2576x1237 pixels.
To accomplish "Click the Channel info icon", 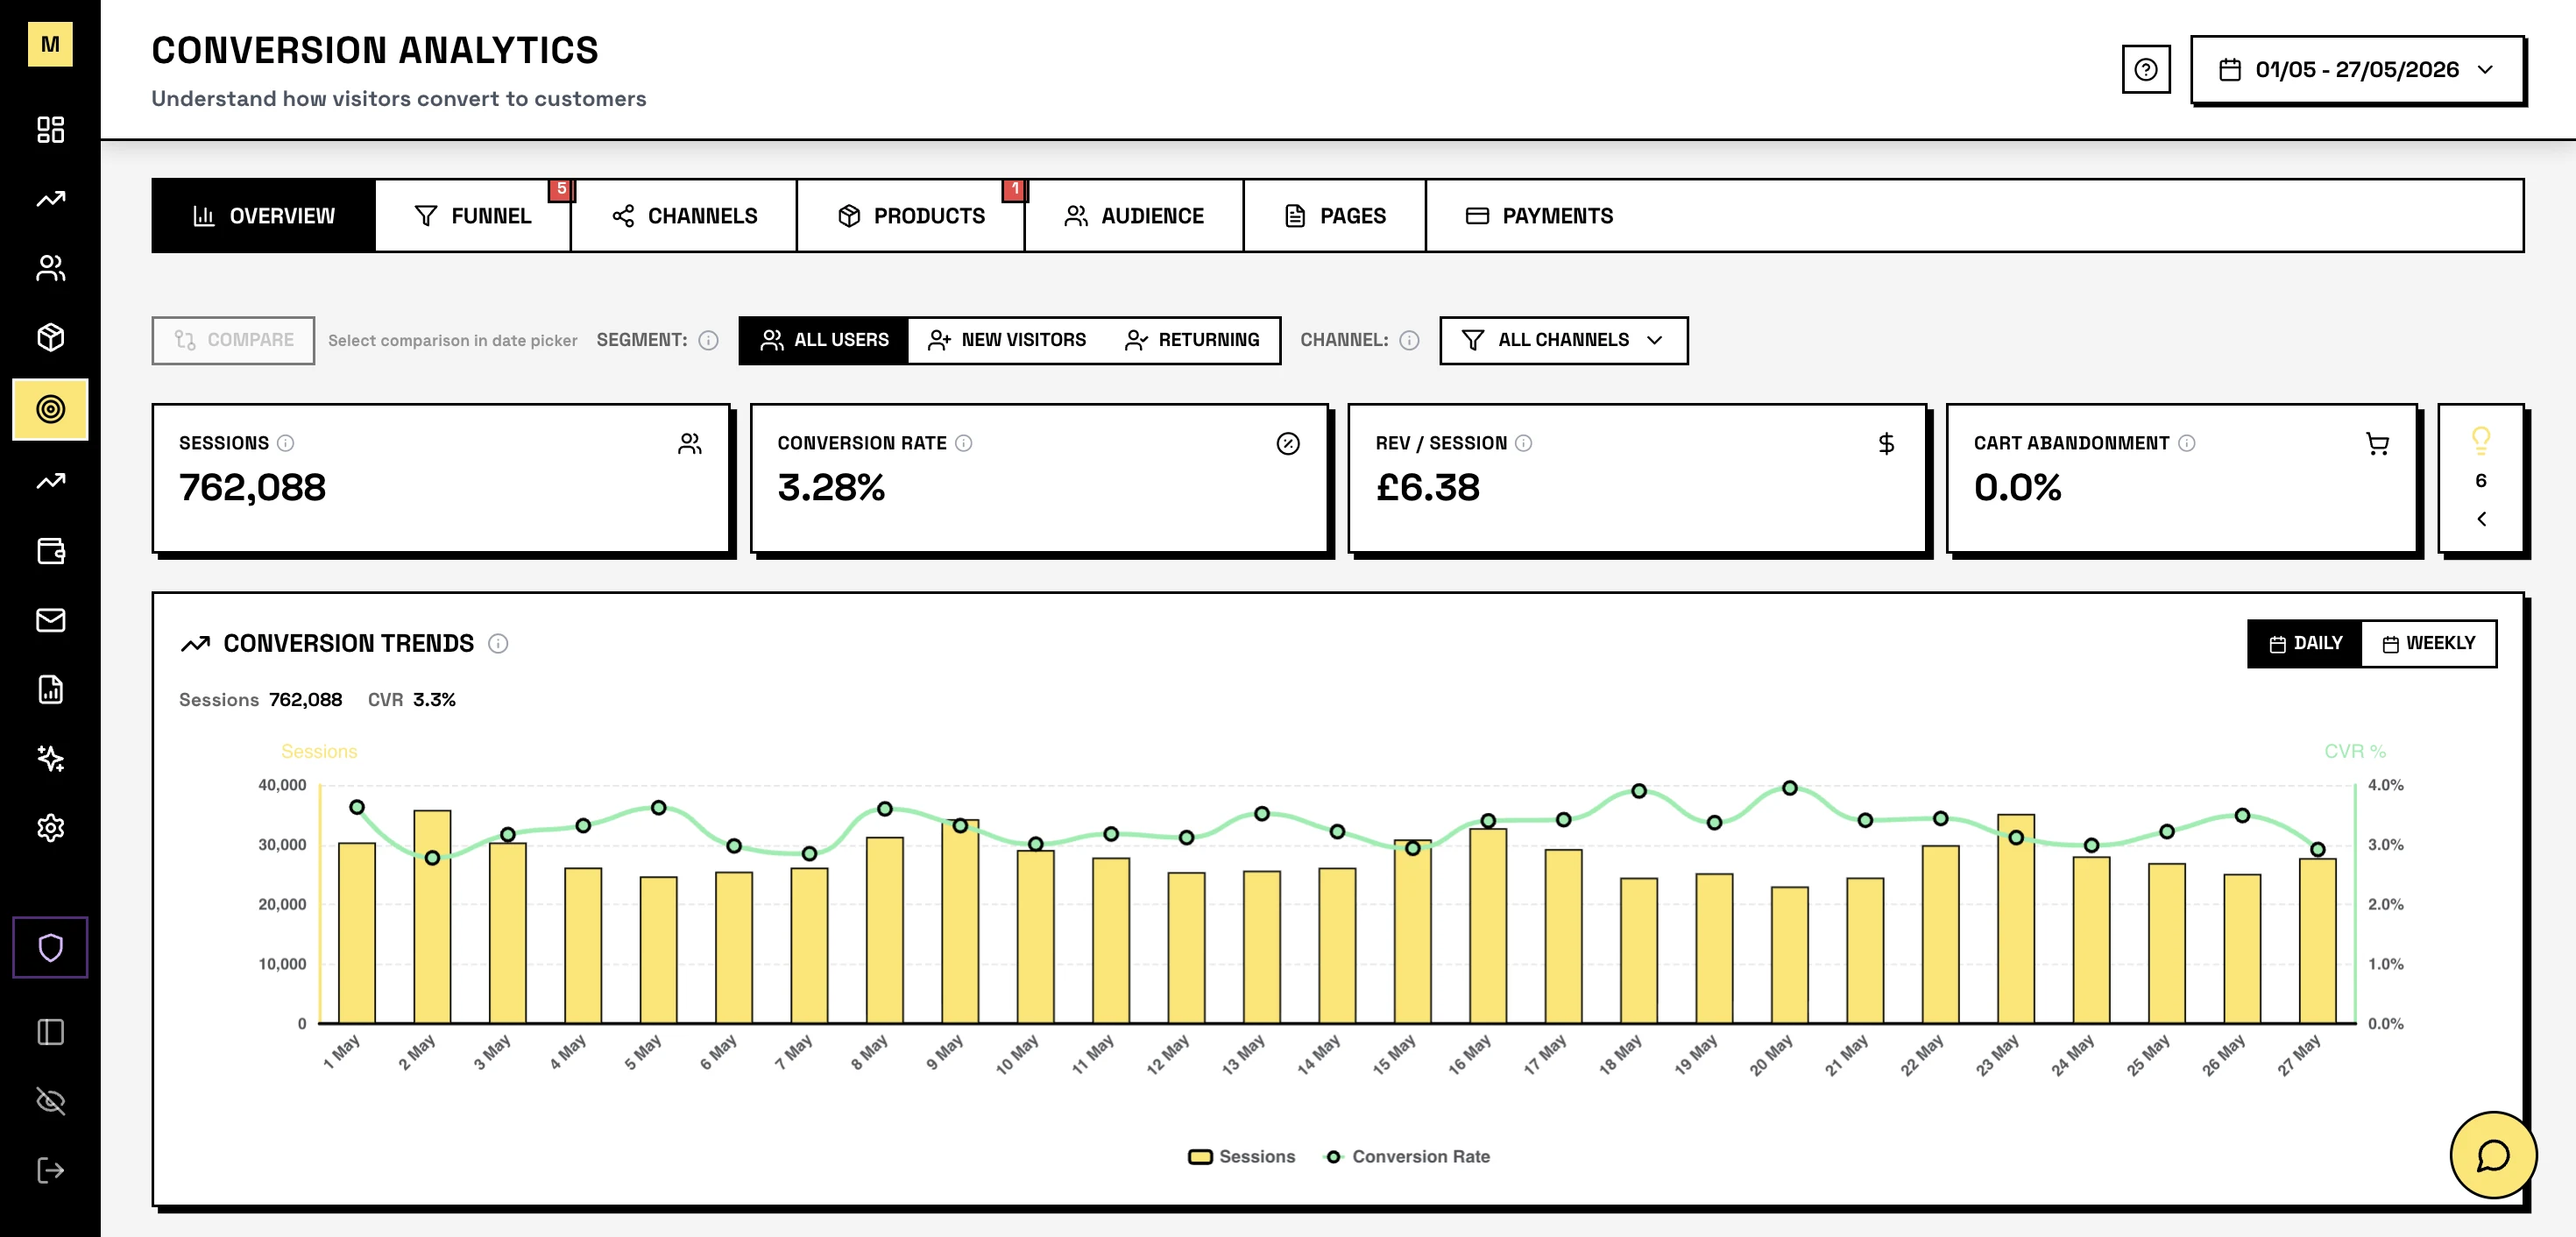I will tap(1409, 340).
